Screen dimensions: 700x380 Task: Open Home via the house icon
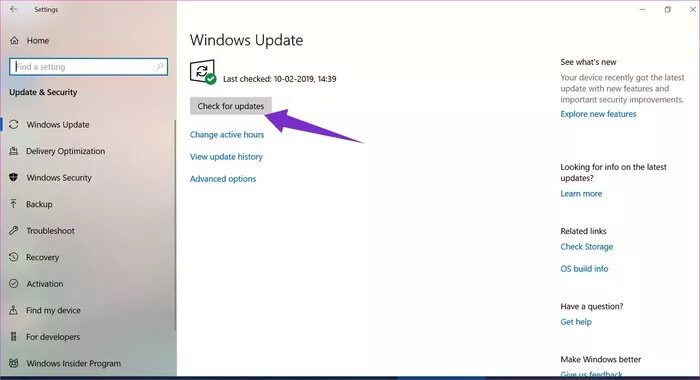[x=14, y=41]
